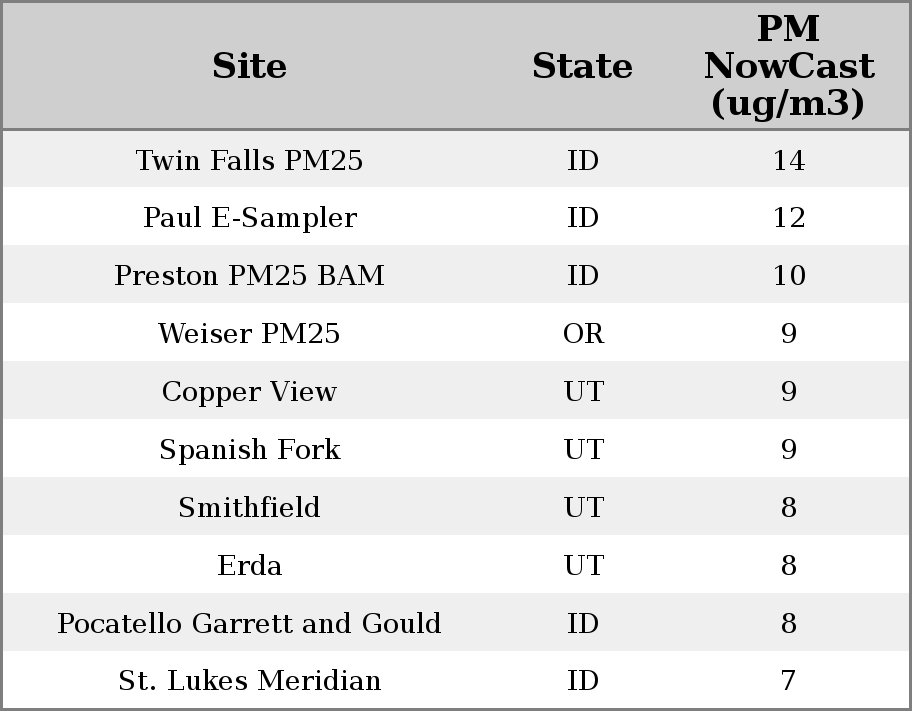Click Pocatello Garrett and Gould site name

tap(249, 624)
